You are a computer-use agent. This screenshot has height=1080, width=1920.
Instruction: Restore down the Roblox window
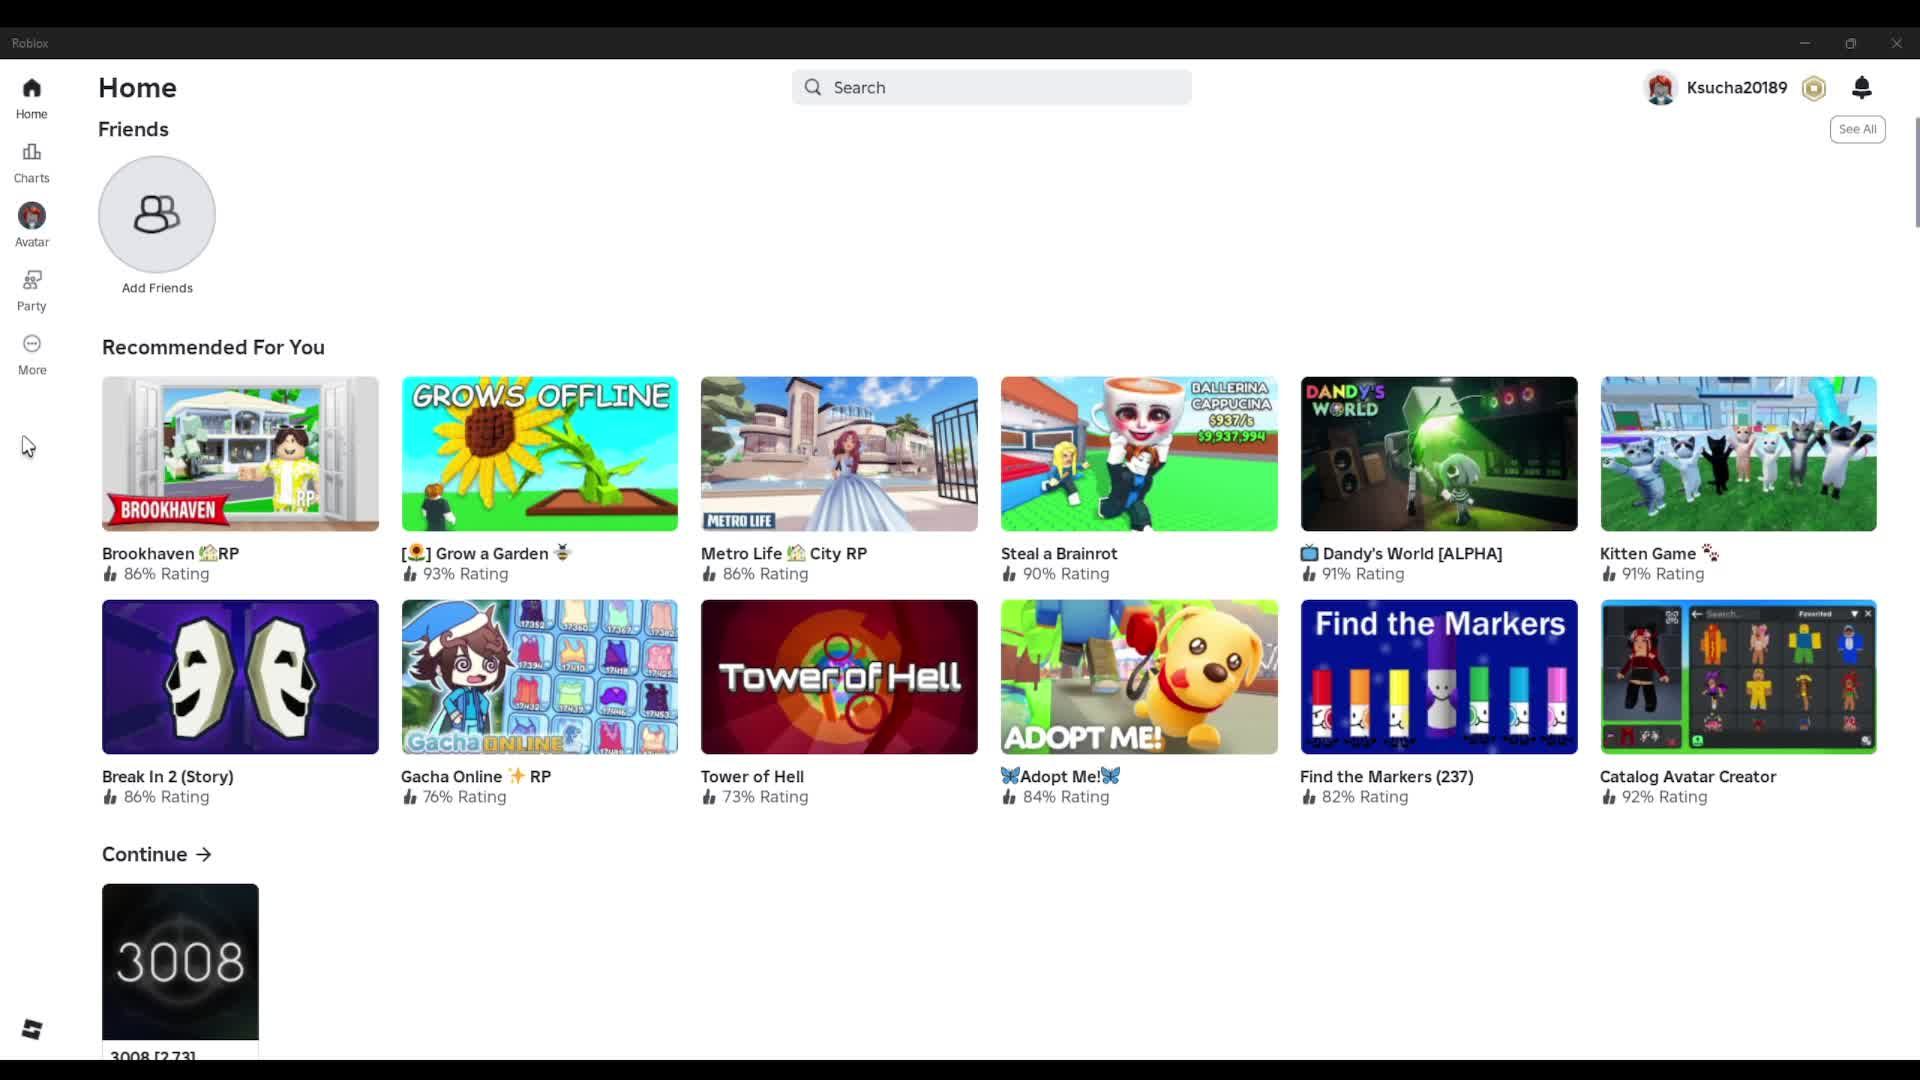pos(1851,43)
